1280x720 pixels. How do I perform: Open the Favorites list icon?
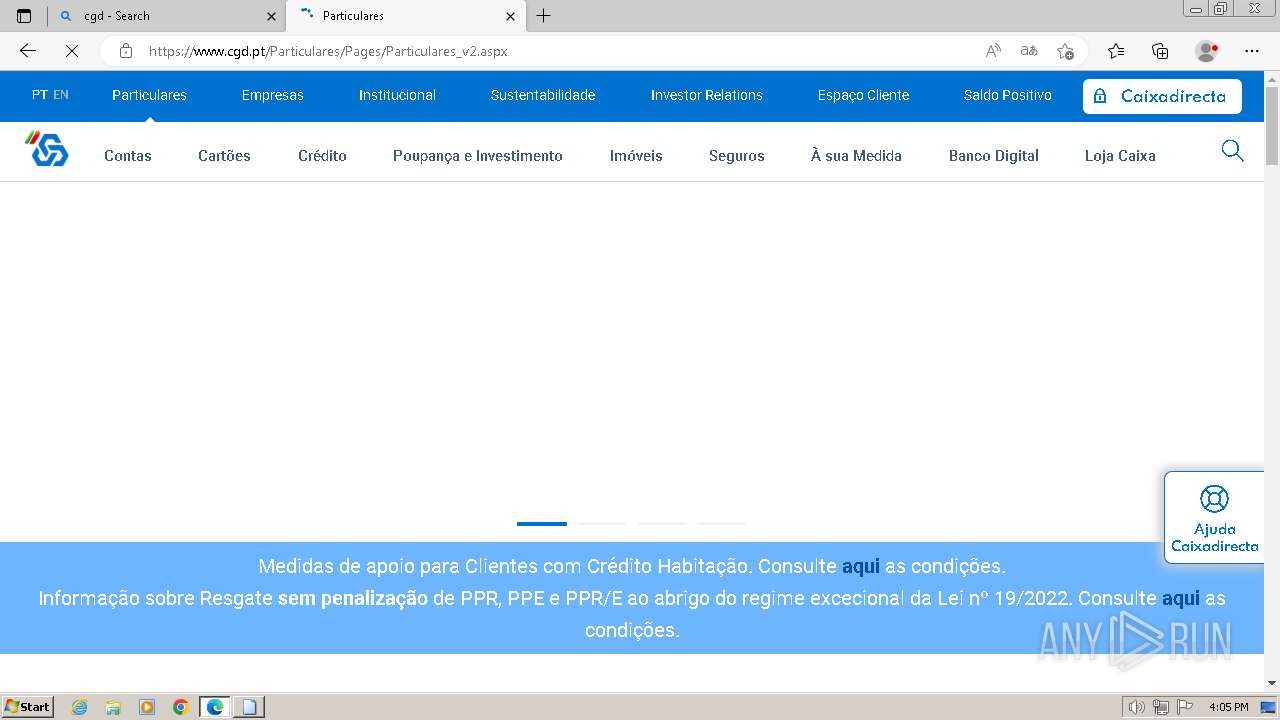pos(1116,51)
